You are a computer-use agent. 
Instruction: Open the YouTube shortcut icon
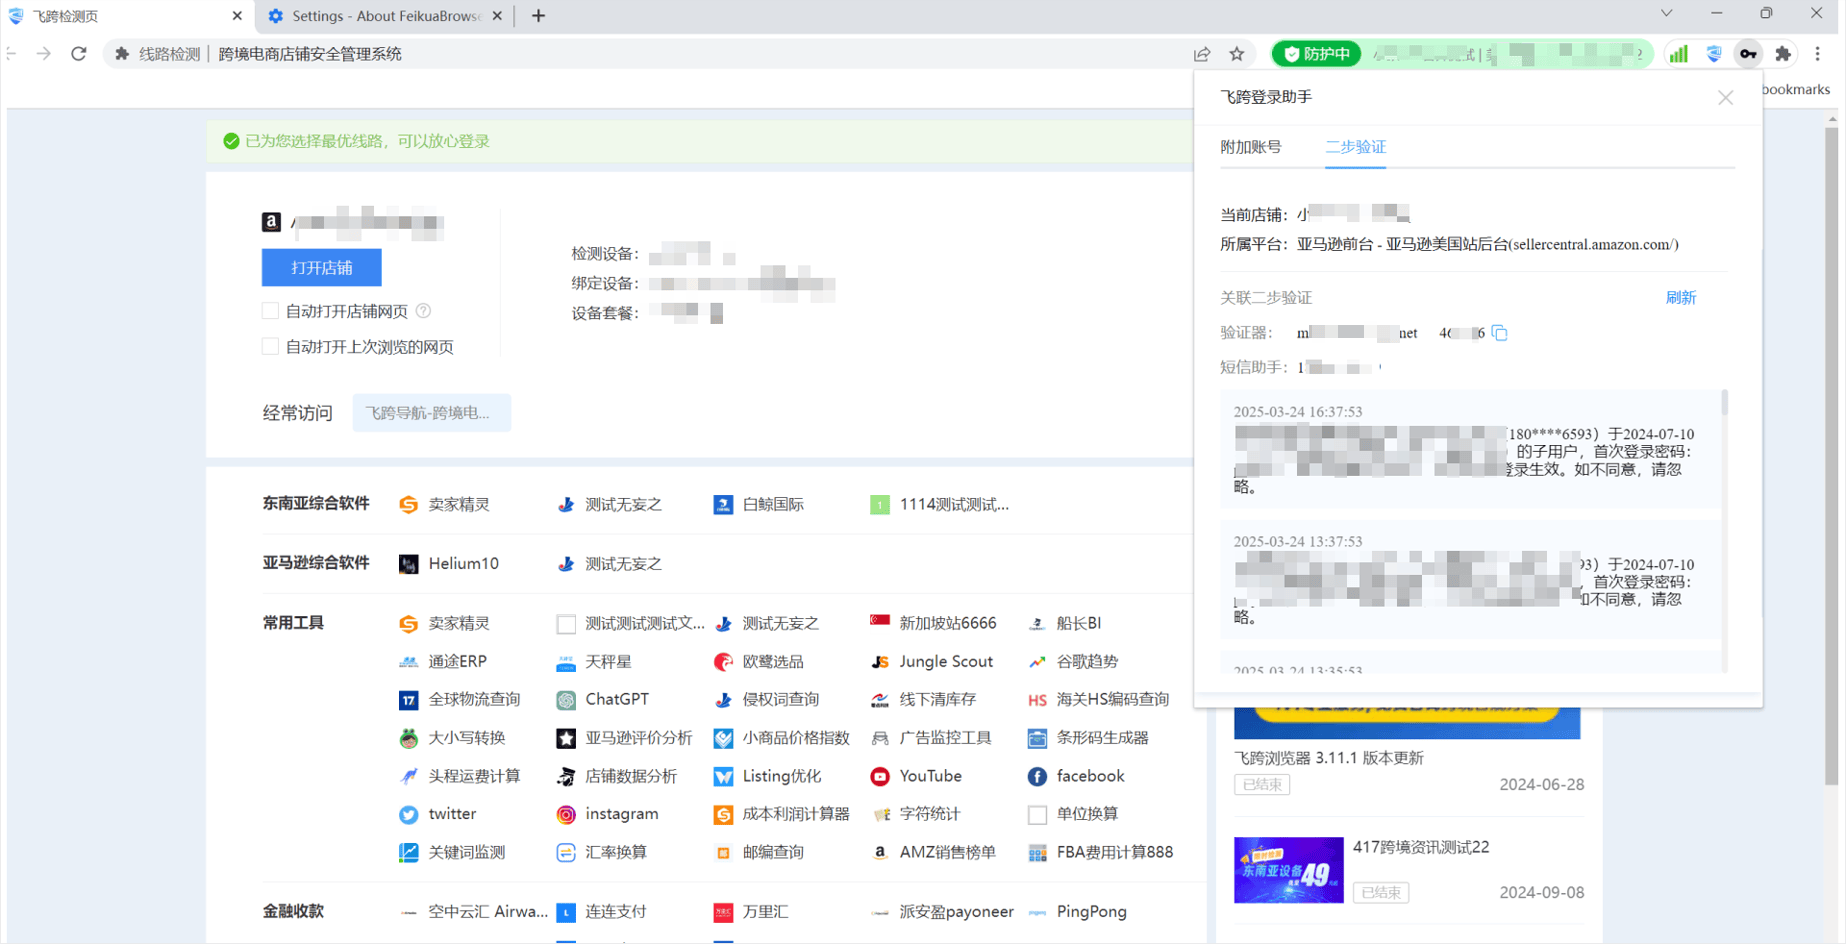(880, 776)
